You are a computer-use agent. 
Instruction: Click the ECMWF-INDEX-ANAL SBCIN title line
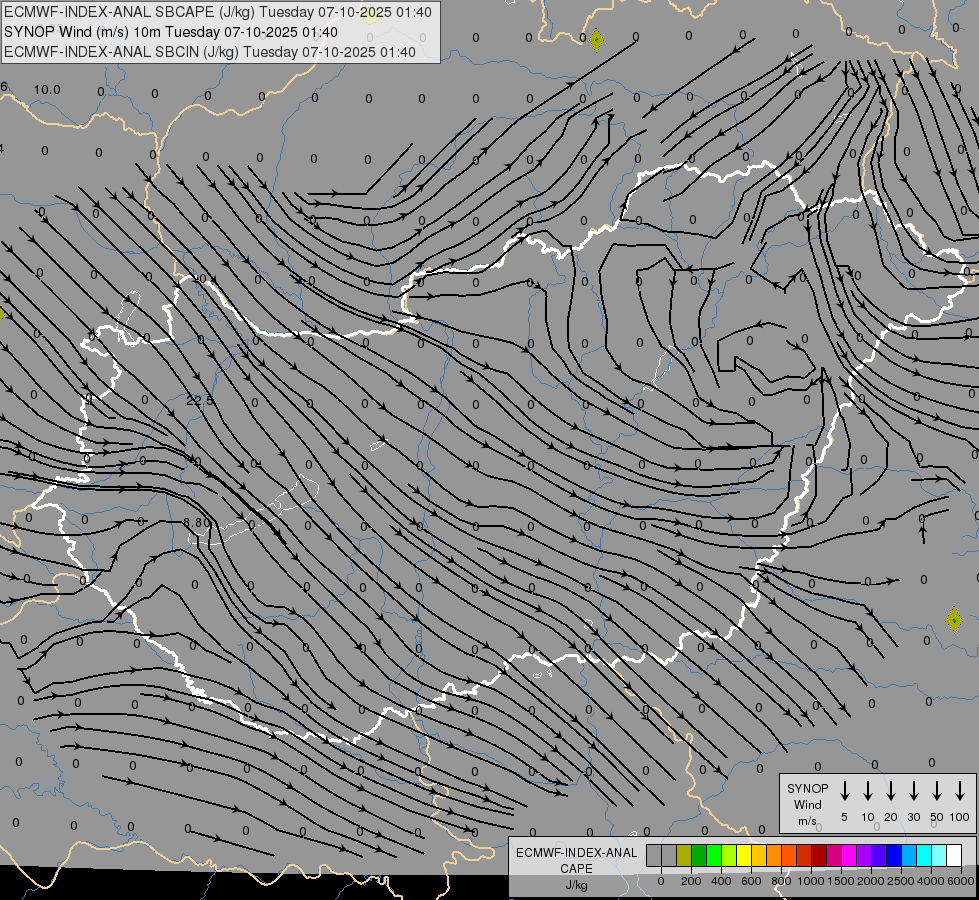210,52
